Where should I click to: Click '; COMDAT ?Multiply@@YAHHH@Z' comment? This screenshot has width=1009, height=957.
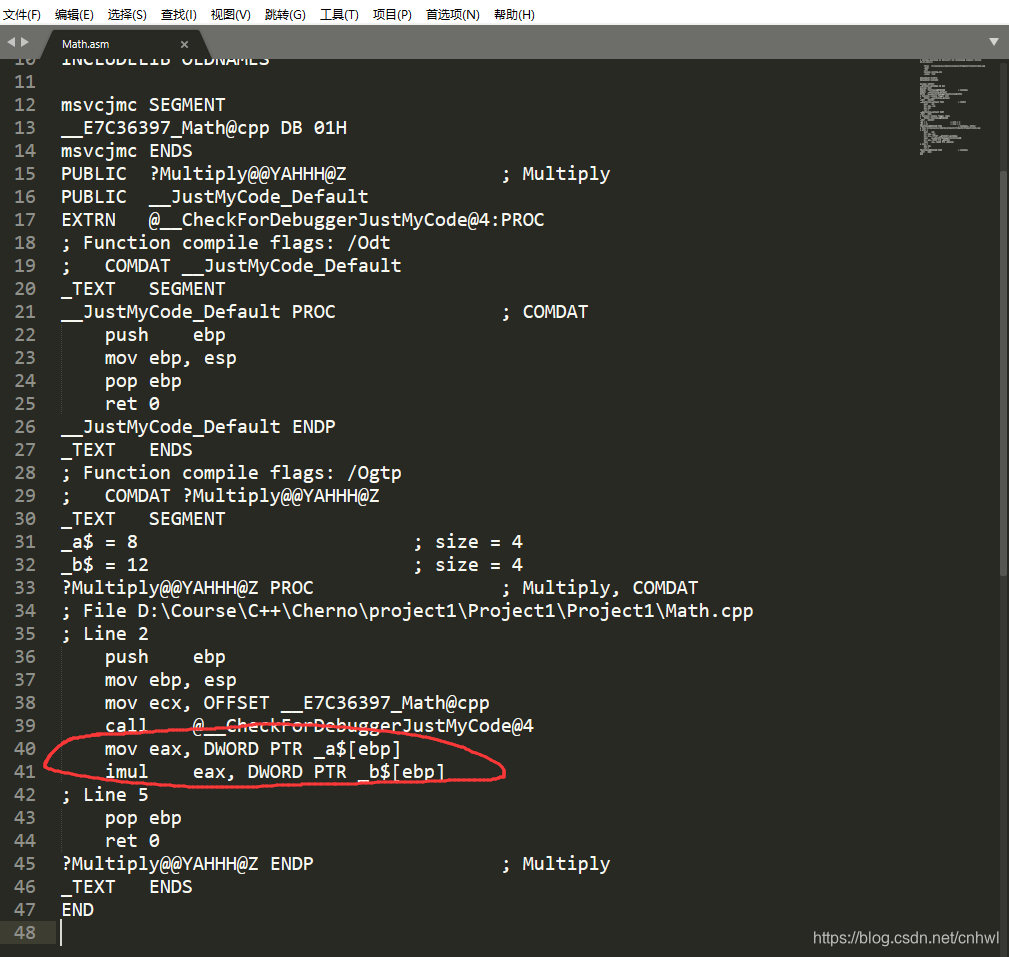220,496
